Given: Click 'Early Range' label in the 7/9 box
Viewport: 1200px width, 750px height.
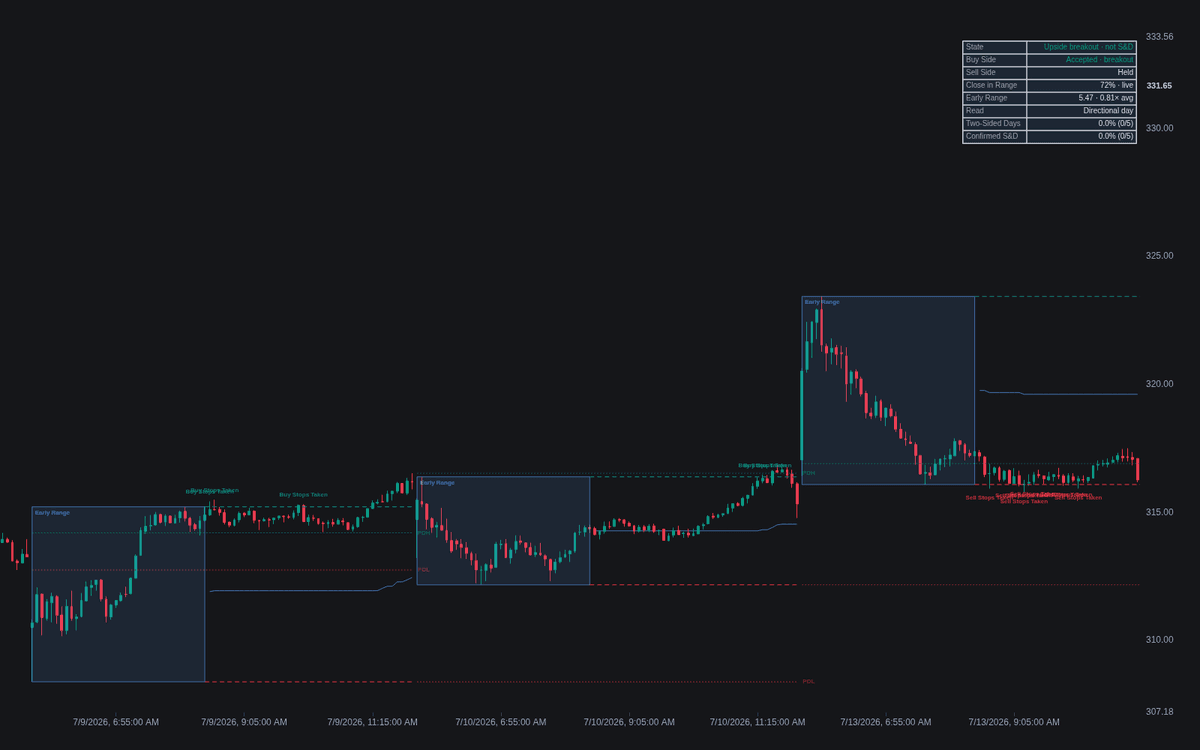Looking at the screenshot, I should click(52, 513).
